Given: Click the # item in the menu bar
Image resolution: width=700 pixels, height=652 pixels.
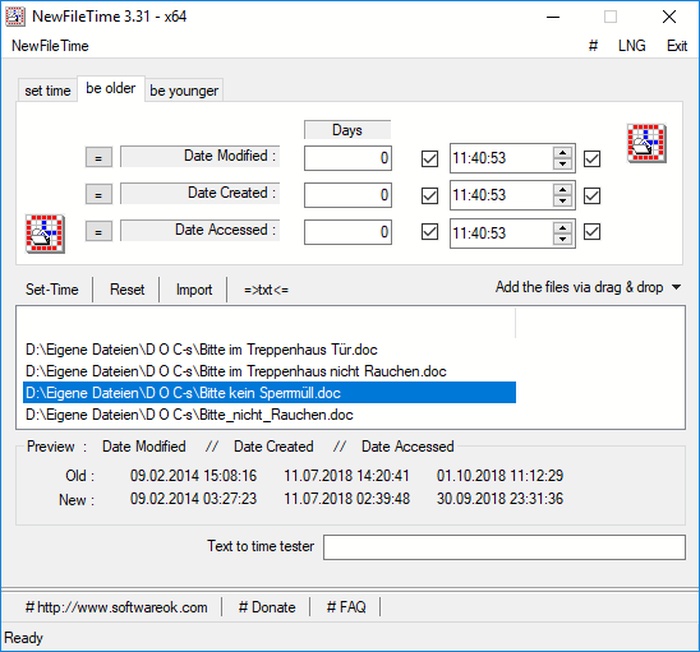Looking at the screenshot, I should pos(593,46).
